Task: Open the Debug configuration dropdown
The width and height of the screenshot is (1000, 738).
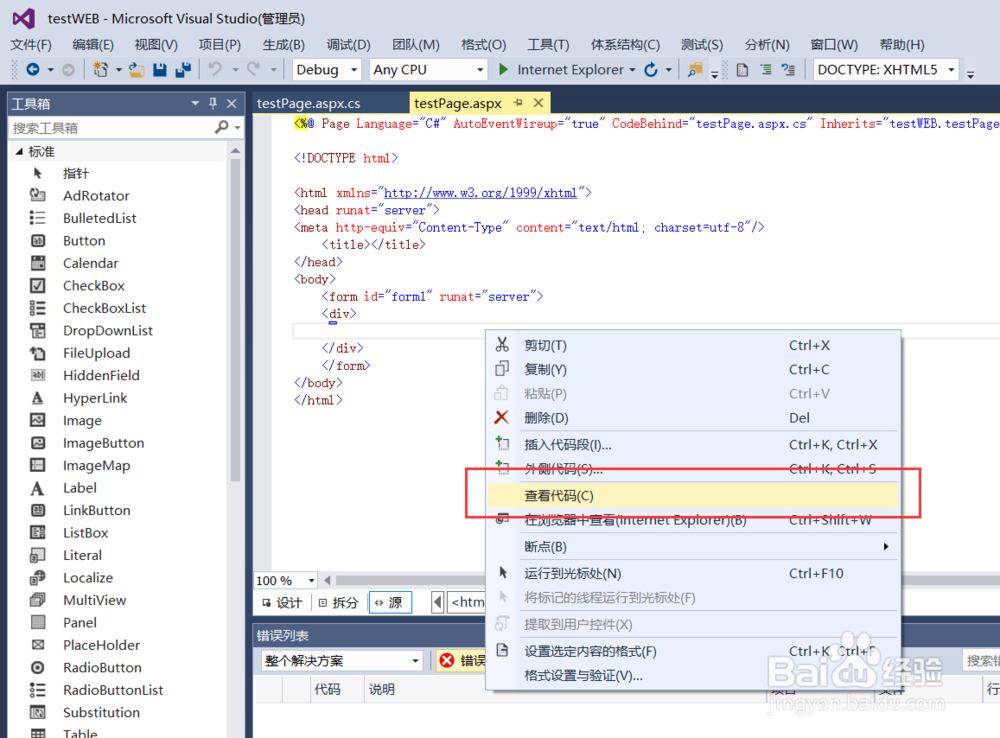Action: coord(326,69)
